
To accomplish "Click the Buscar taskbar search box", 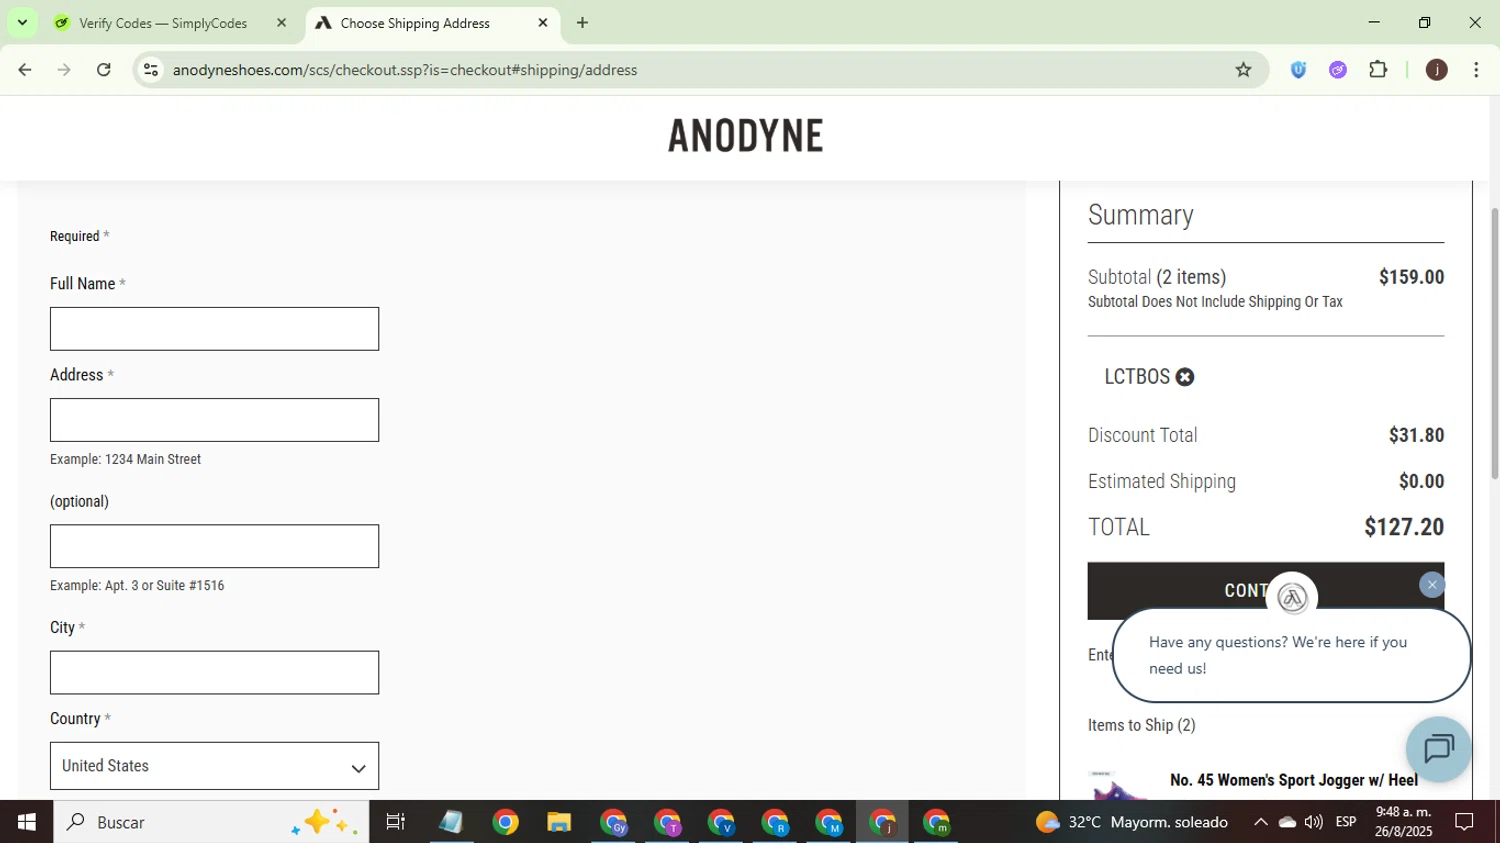I will pyautogui.click(x=211, y=822).
